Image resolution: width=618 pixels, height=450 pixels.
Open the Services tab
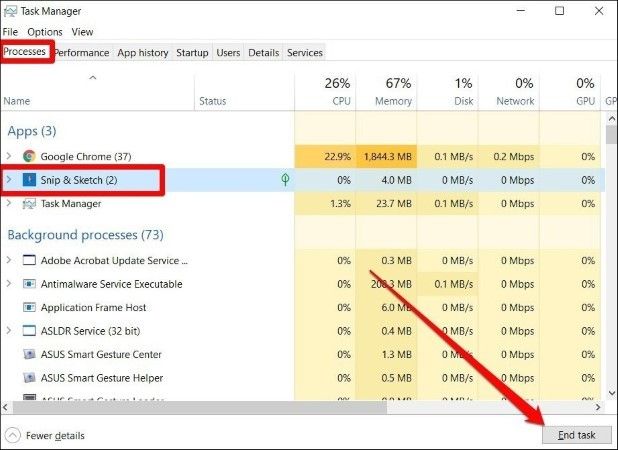click(305, 53)
